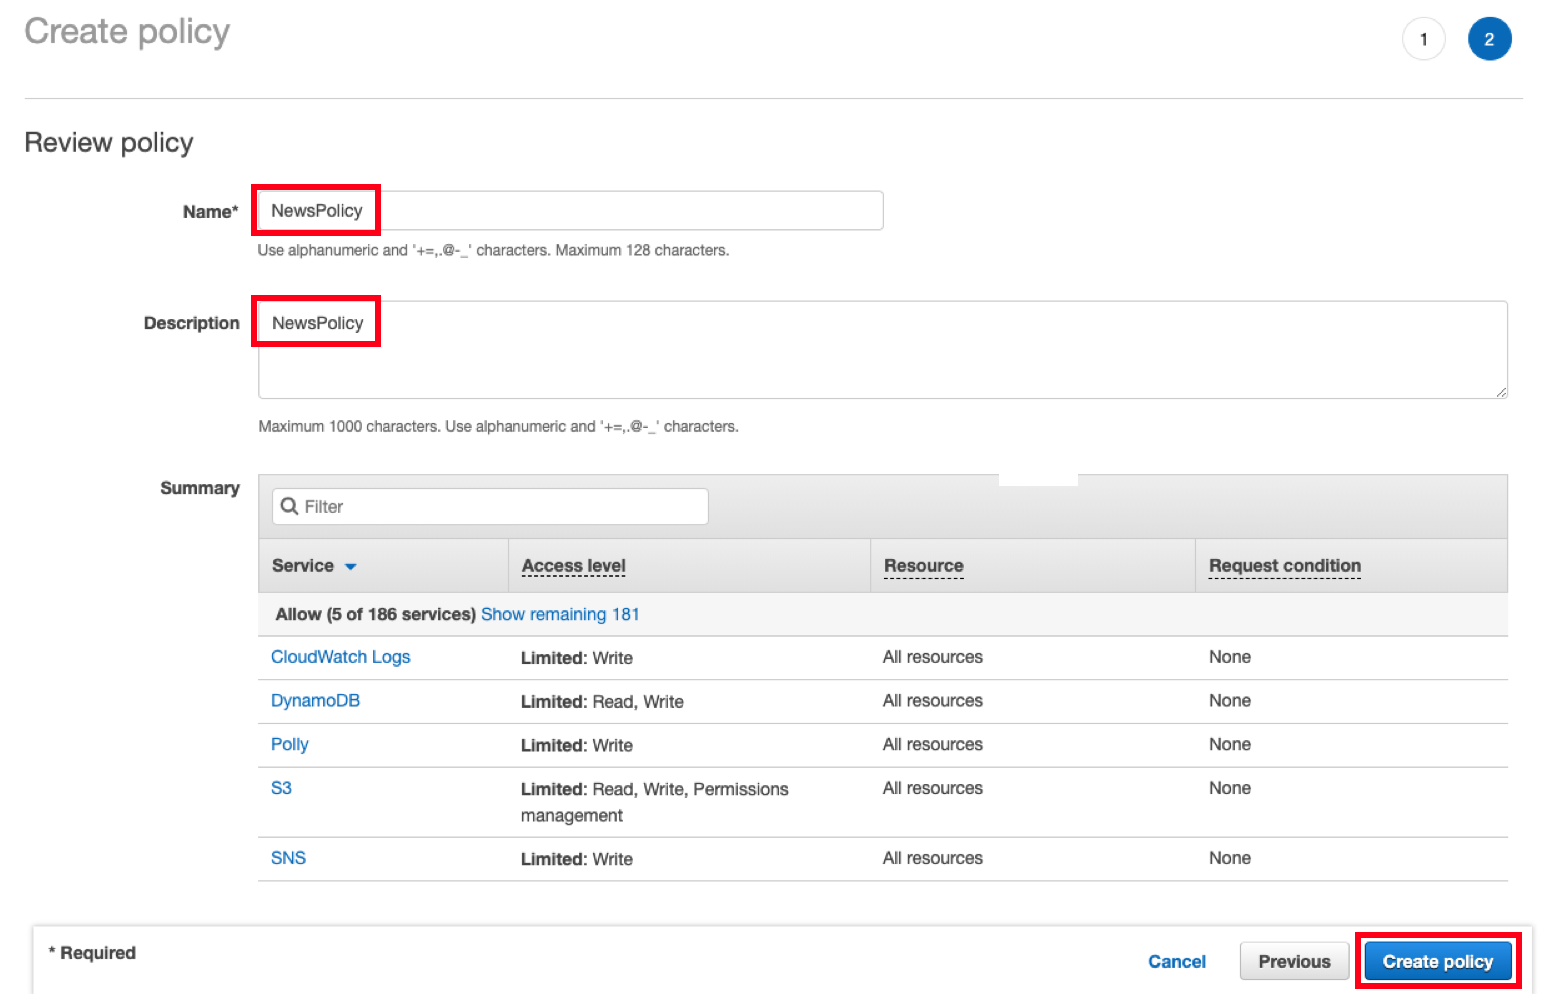The image size is (1542, 999).
Task: Click the Review policy heading
Action: pos(108,143)
